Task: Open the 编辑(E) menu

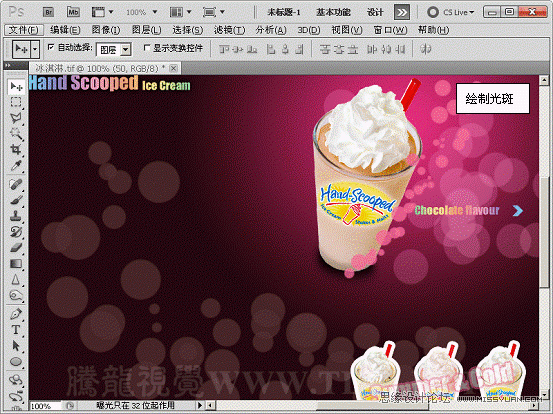Action: [65, 30]
